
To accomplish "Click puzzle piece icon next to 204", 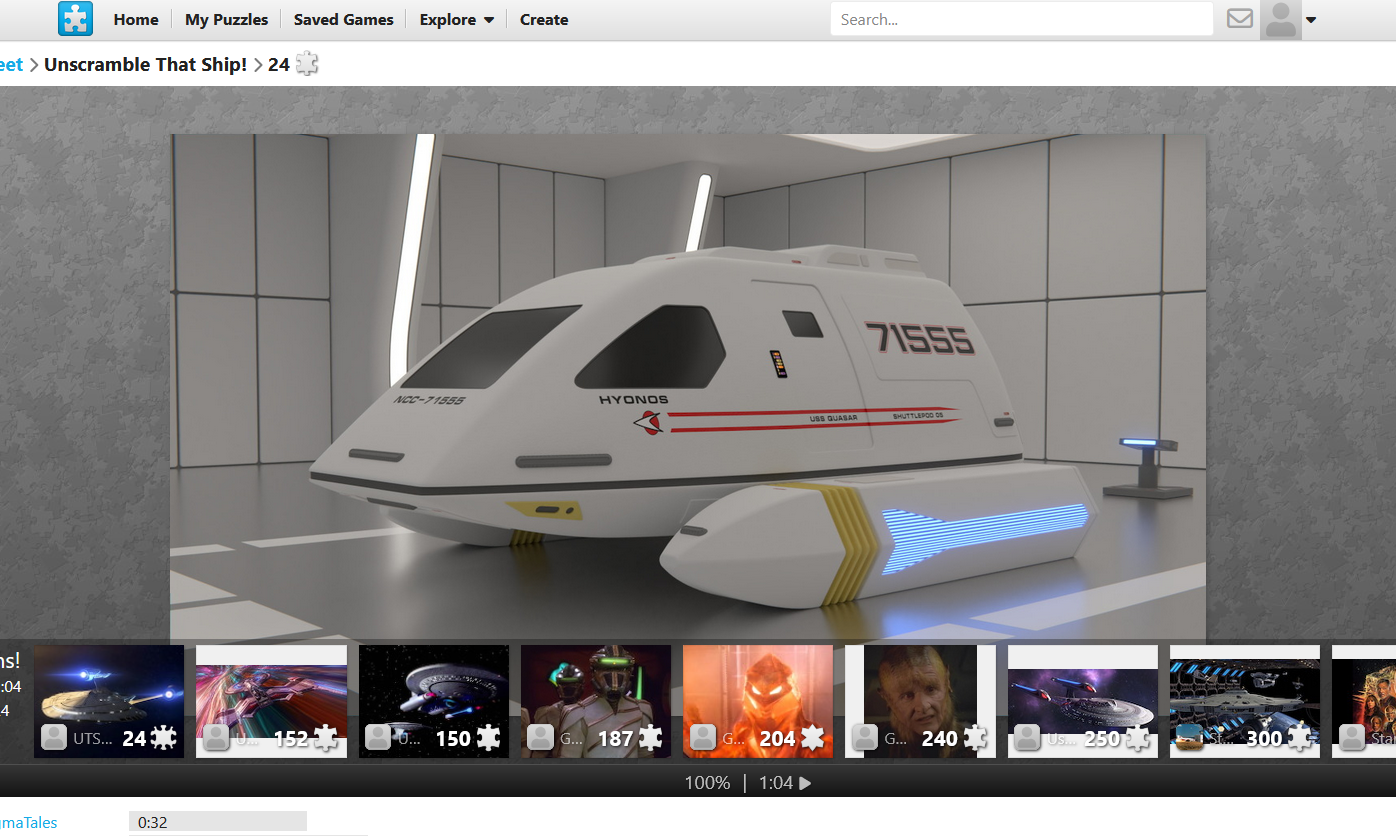I will 812,738.
